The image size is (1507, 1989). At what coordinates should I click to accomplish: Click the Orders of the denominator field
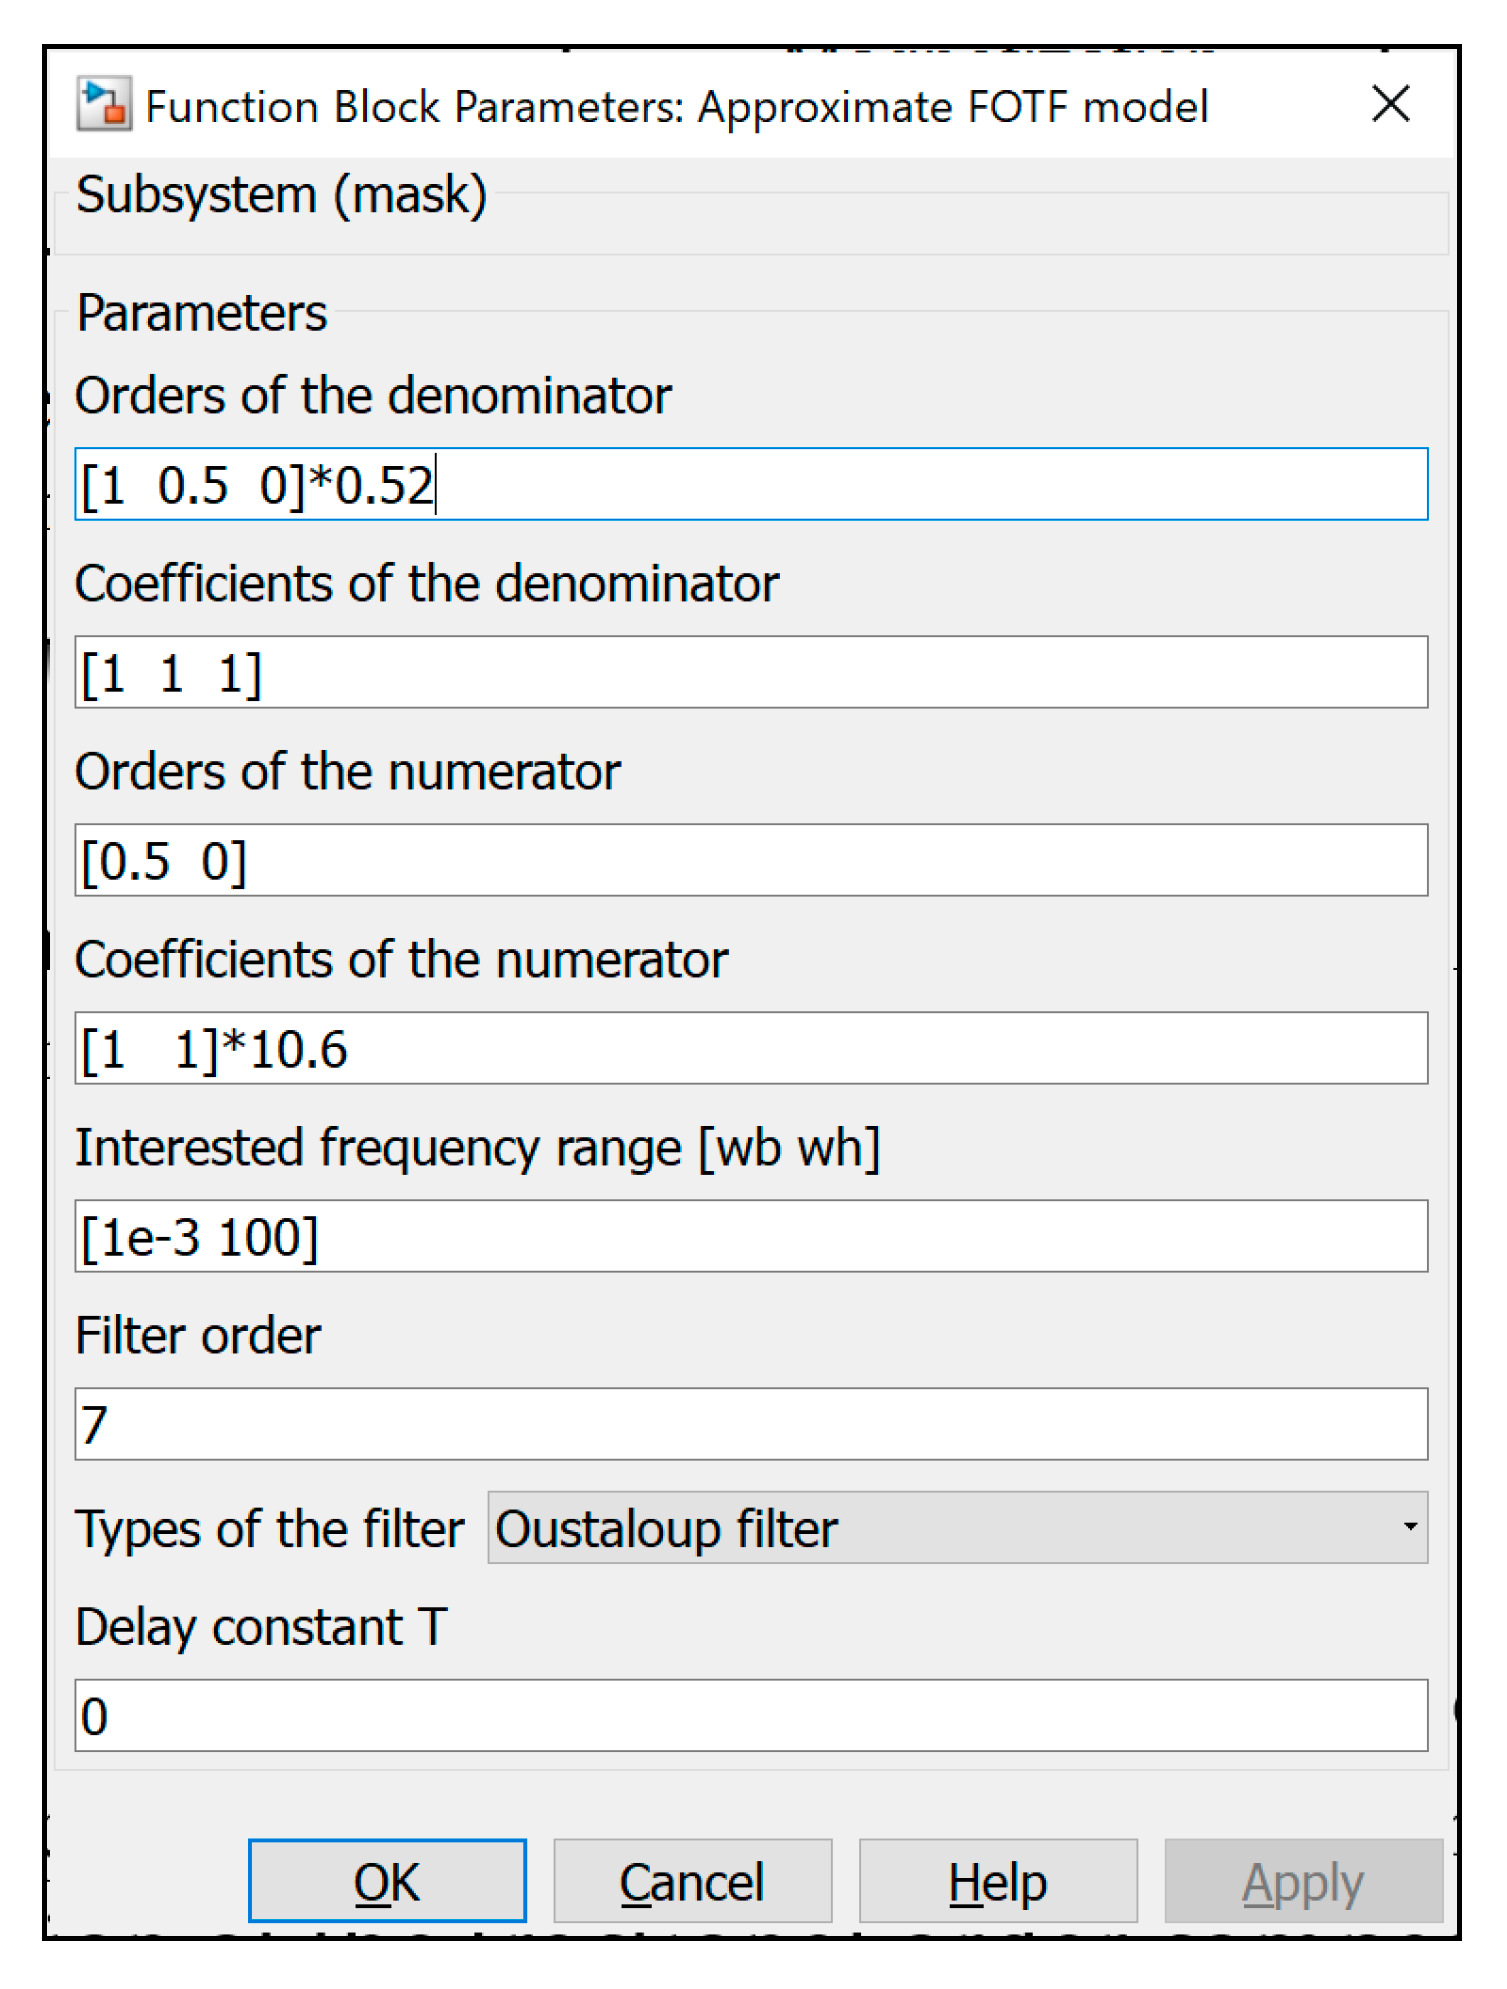[750, 485]
